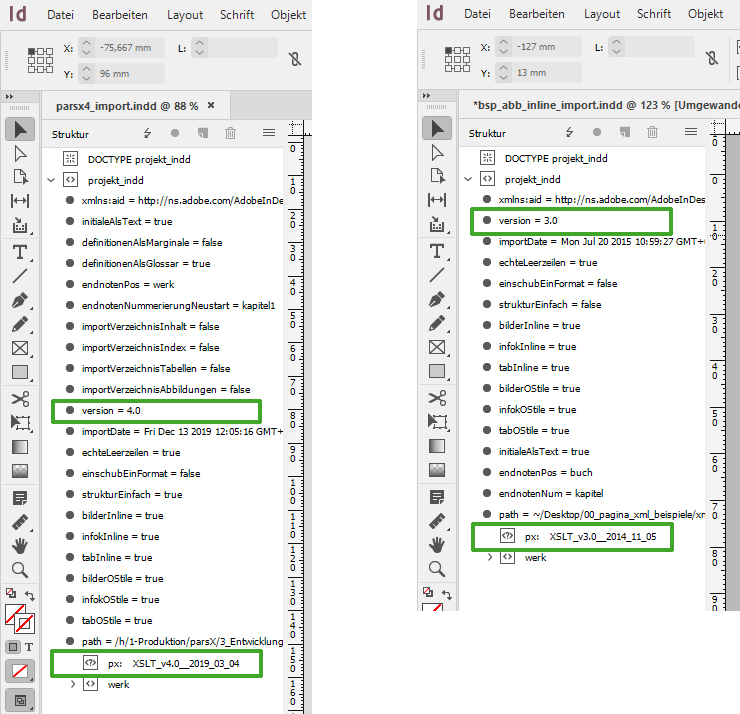The height and width of the screenshot is (714, 740).
Task: Select the Pencil tool in the bsp_abb_inline_import window
Action: (x=437, y=324)
